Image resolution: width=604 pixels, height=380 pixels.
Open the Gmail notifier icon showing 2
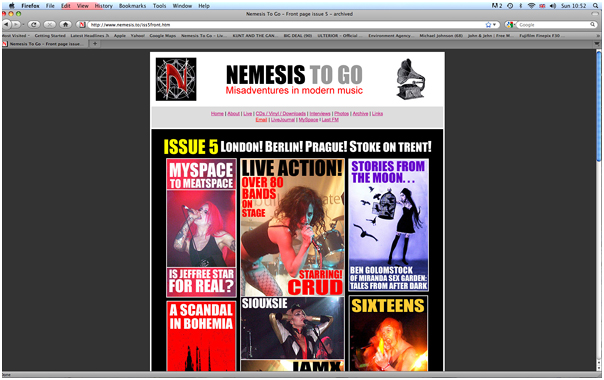tap(497, 5)
